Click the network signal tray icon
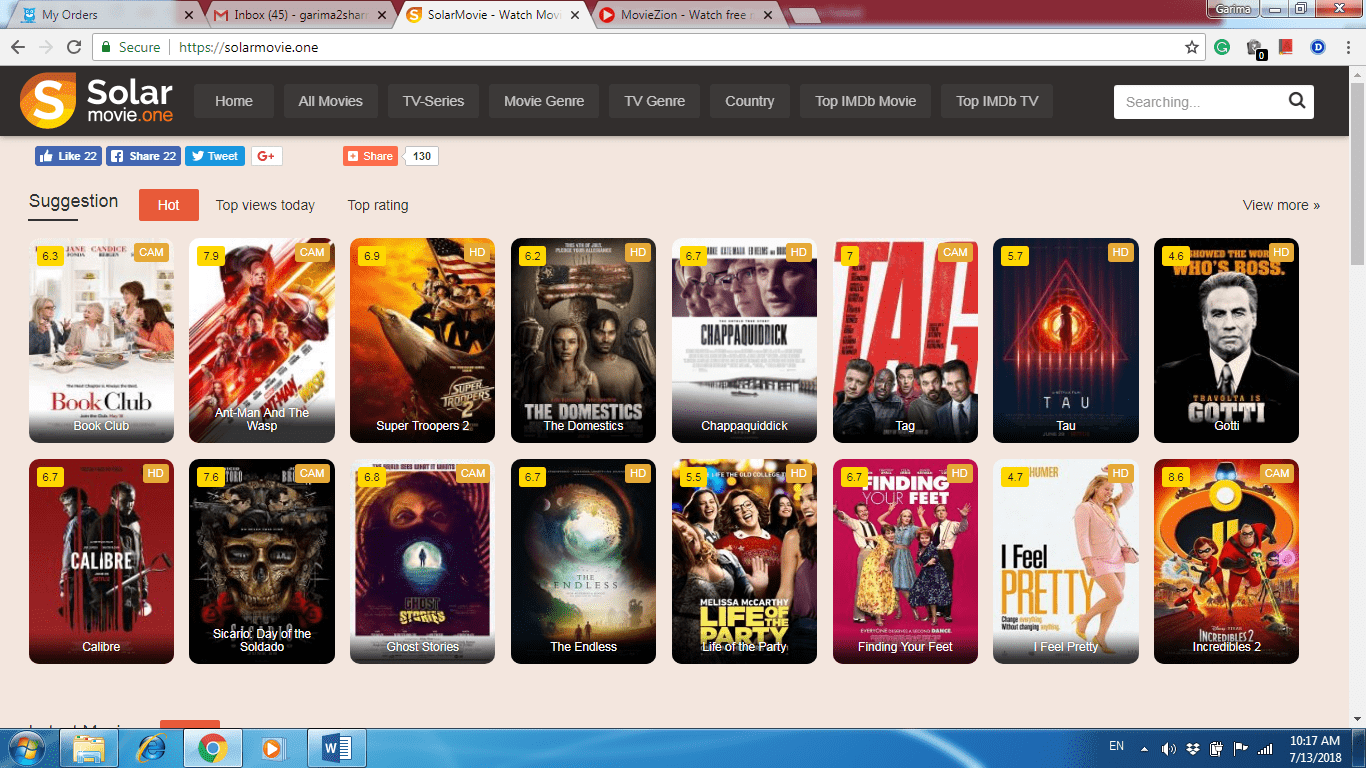The height and width of the screenshot is (768, 1366). (x=1265, y=748)
